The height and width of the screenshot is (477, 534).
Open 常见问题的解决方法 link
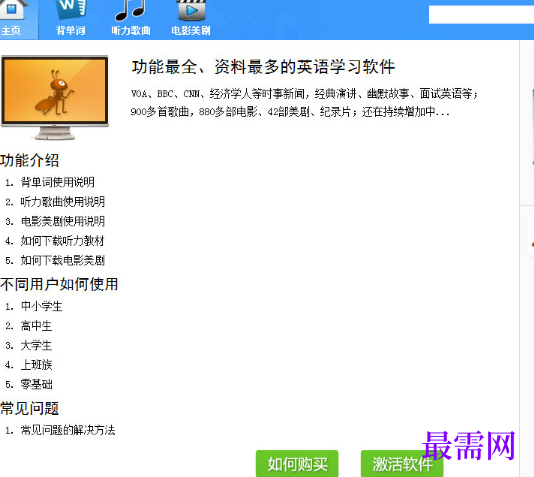tap(68, 430)
